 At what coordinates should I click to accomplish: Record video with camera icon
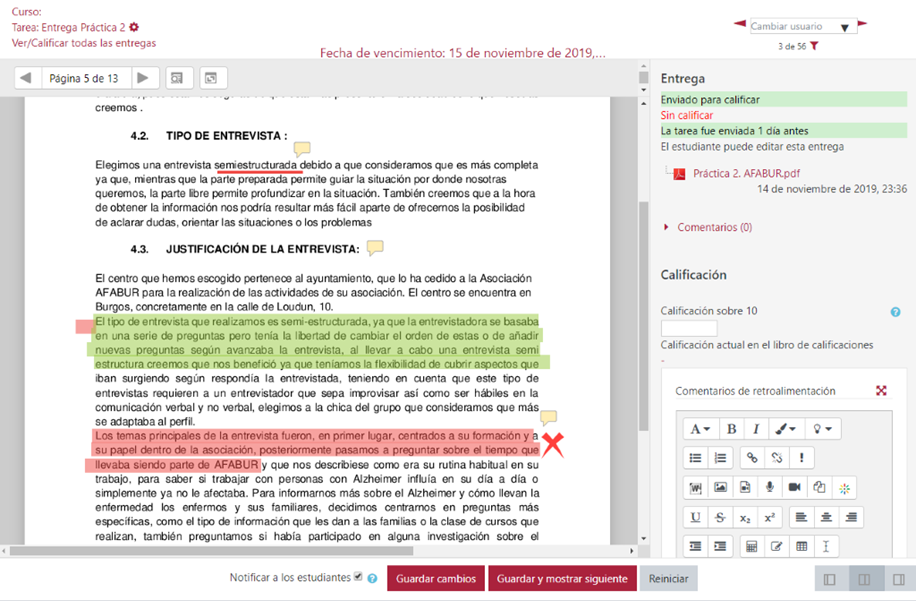(x=794, y=488)
